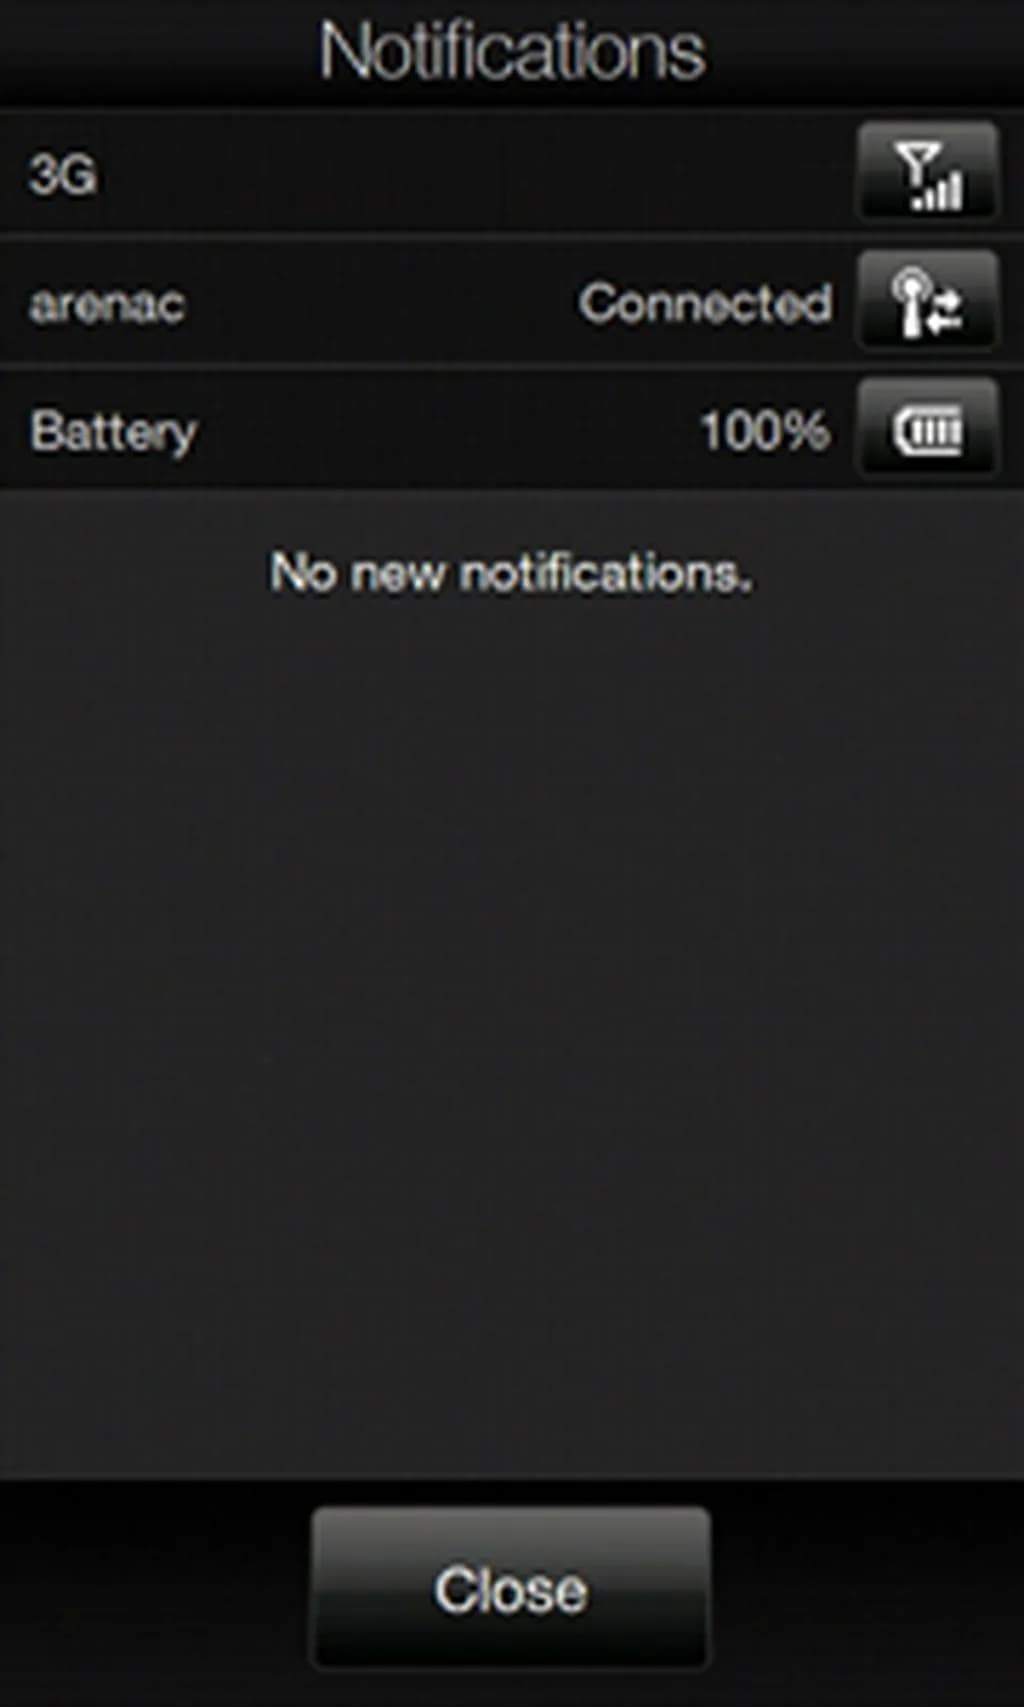Screen dimensions: 1024x1707
Task: Open the Battery status row
Action: point(512,430)
